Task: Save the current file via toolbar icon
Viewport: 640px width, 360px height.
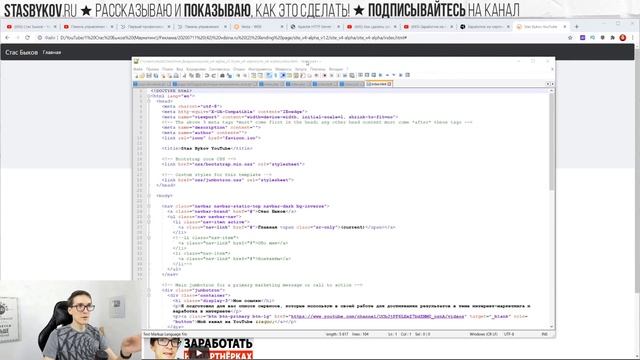Action: [149, 76]
